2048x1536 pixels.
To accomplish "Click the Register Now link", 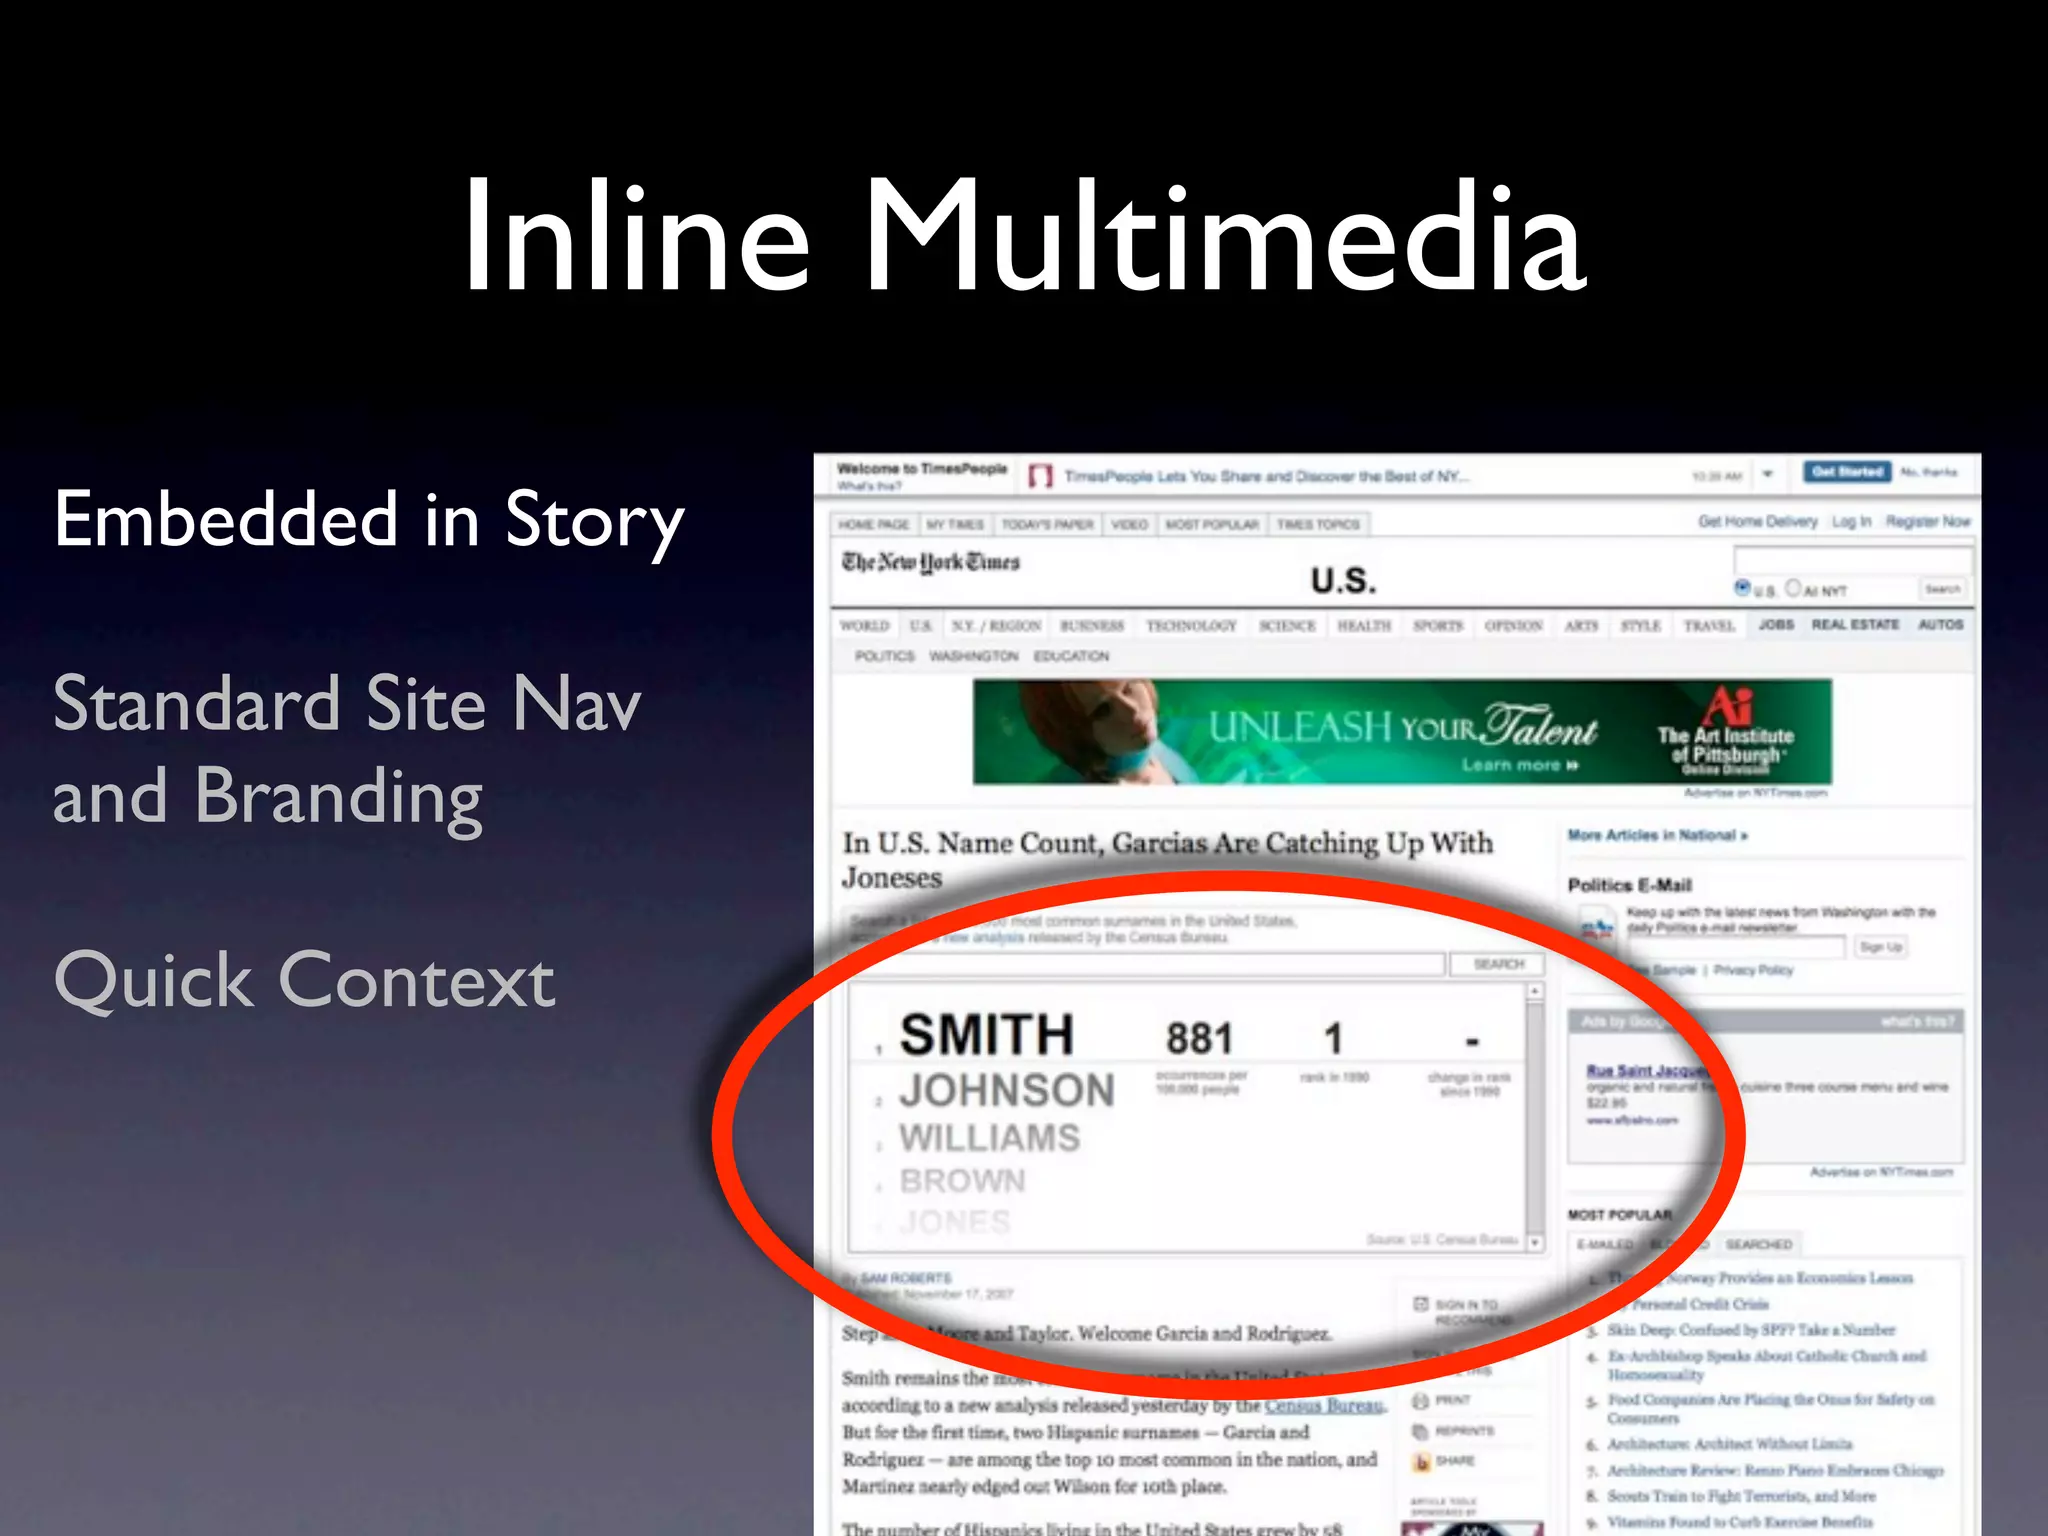I will coord(1928,521).
